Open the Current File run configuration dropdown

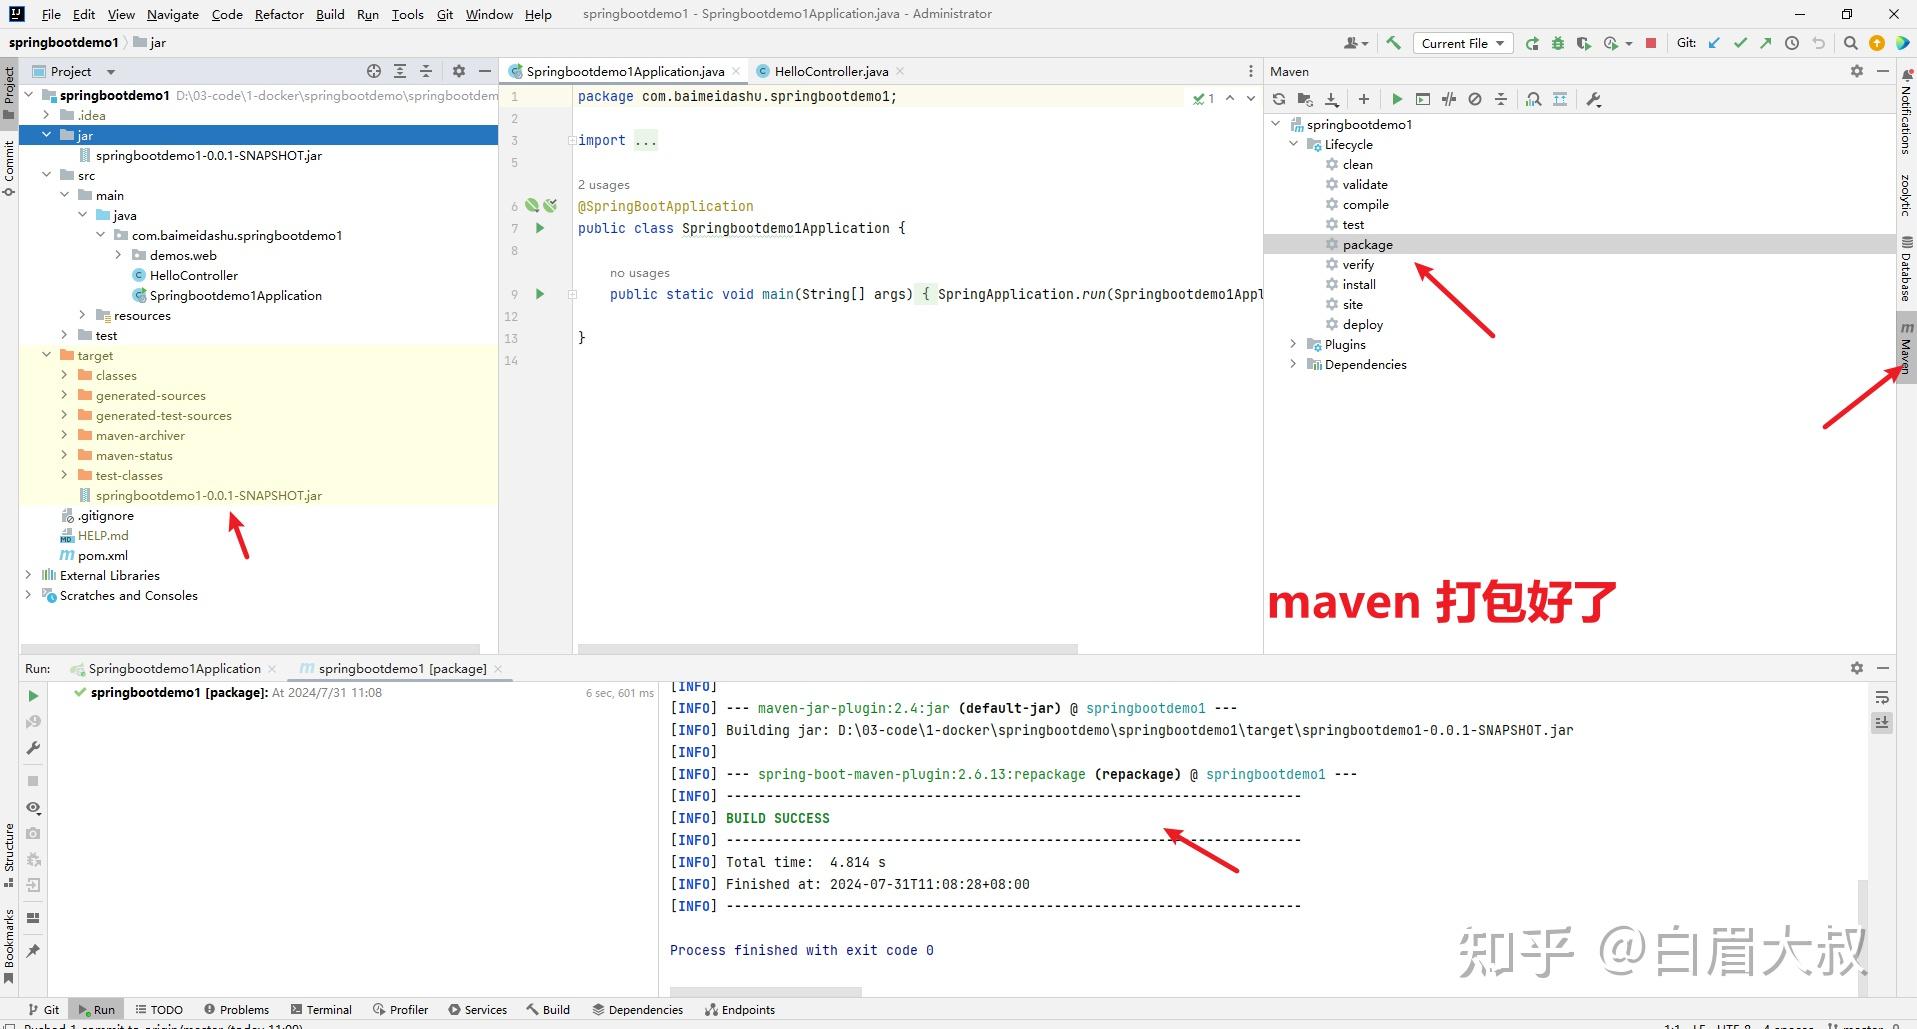[x=1463, y=43]
